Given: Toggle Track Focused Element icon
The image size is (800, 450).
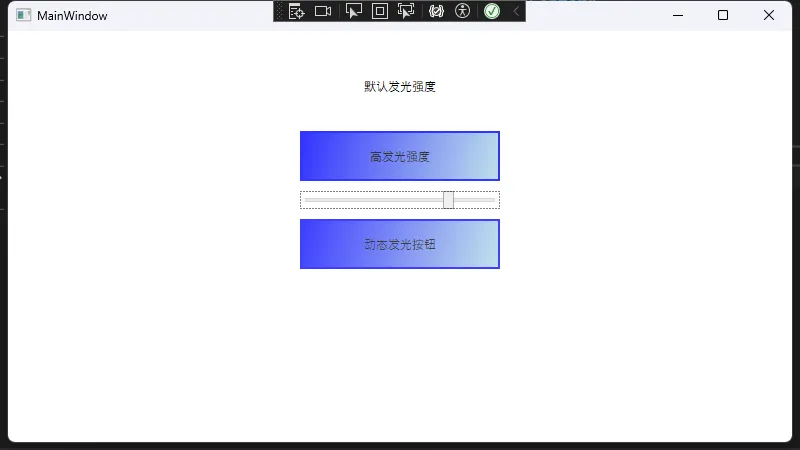Looking at the screenshot, I should 406,11.
